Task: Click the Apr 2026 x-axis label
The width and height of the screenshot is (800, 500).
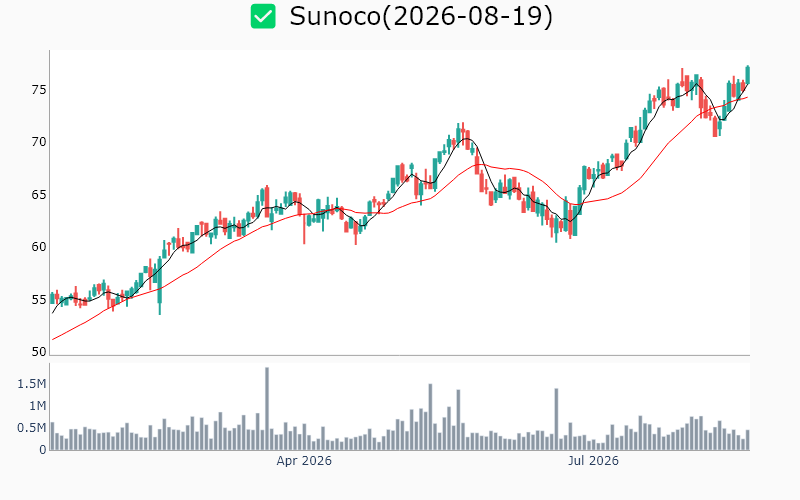Action: [x=304, y=461]
